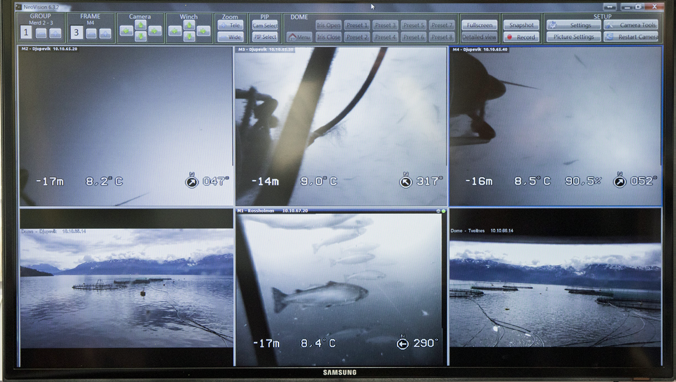Start recording with the Record button
Viewport: 676px width, 382px height.
[521, 38]
